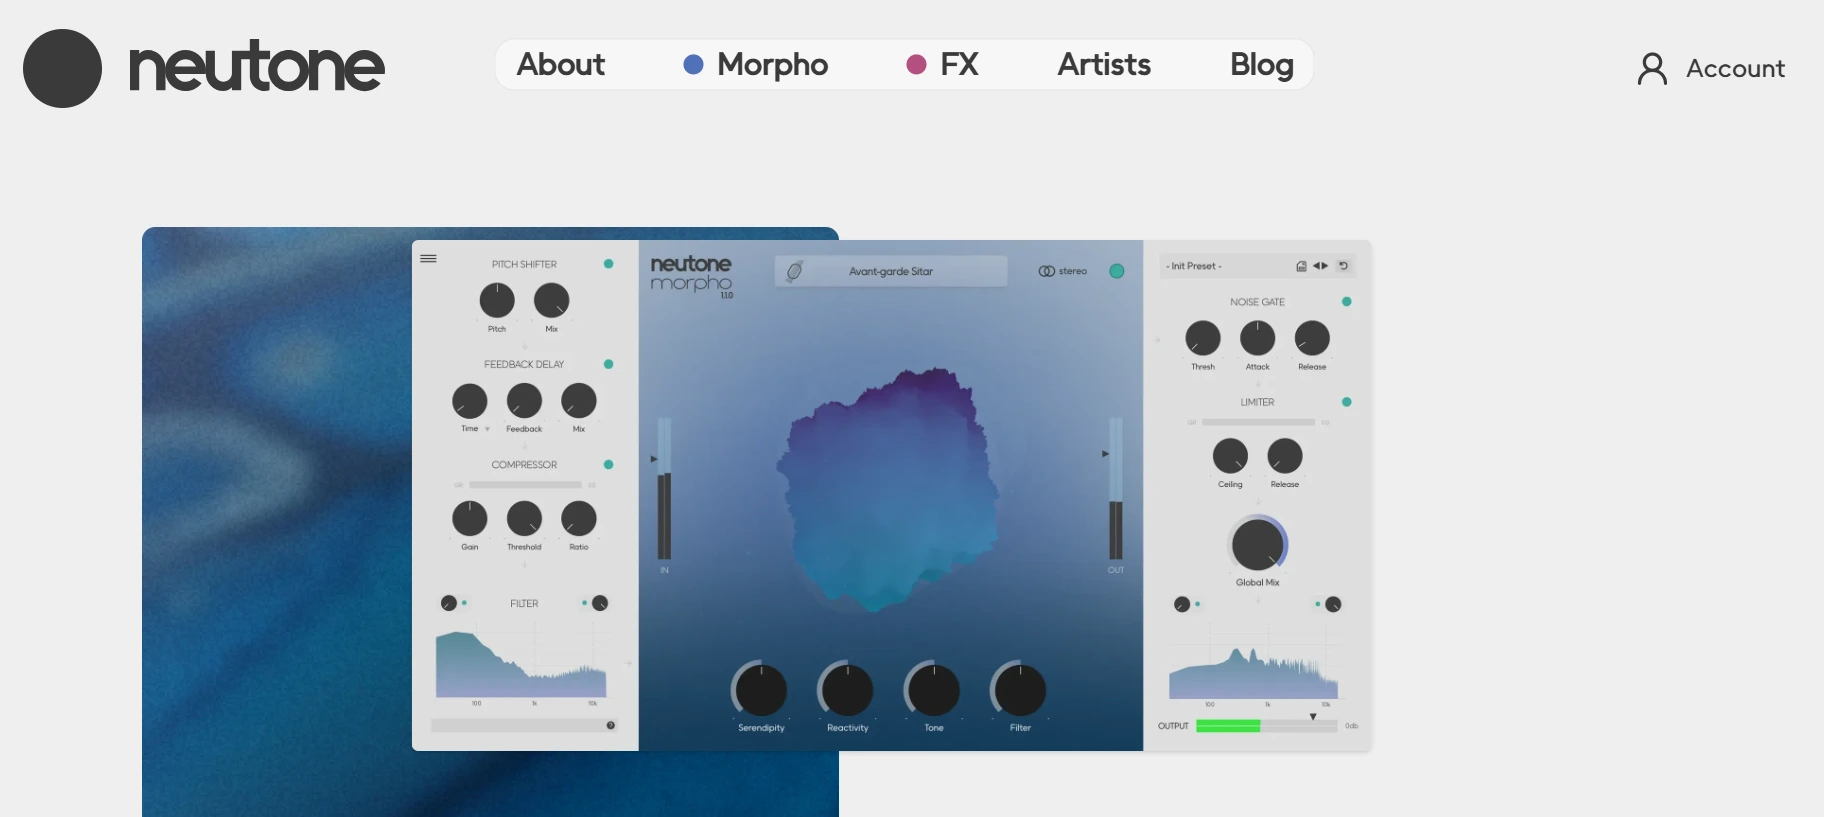Viewport: 1824px width, 817px height.
Task: Click the small right knob under Global Mix
Action: pos(1333,604)
